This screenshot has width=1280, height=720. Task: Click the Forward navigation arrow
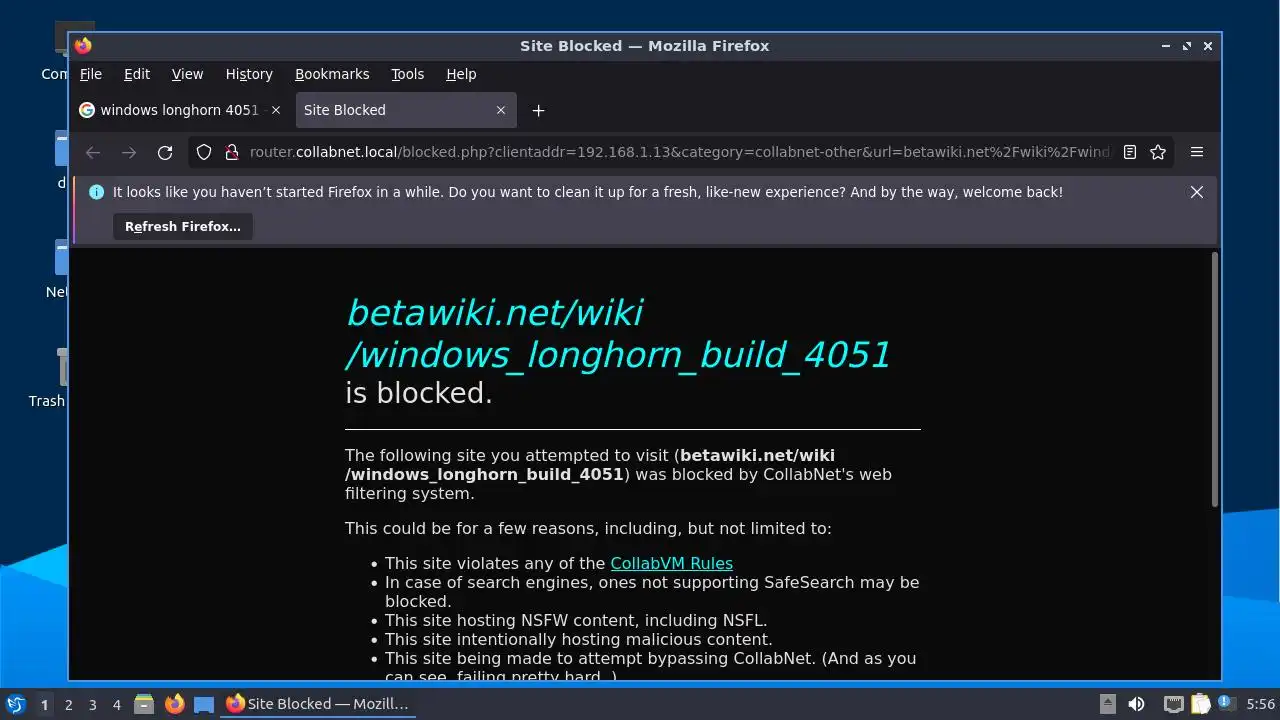(129, 152)
